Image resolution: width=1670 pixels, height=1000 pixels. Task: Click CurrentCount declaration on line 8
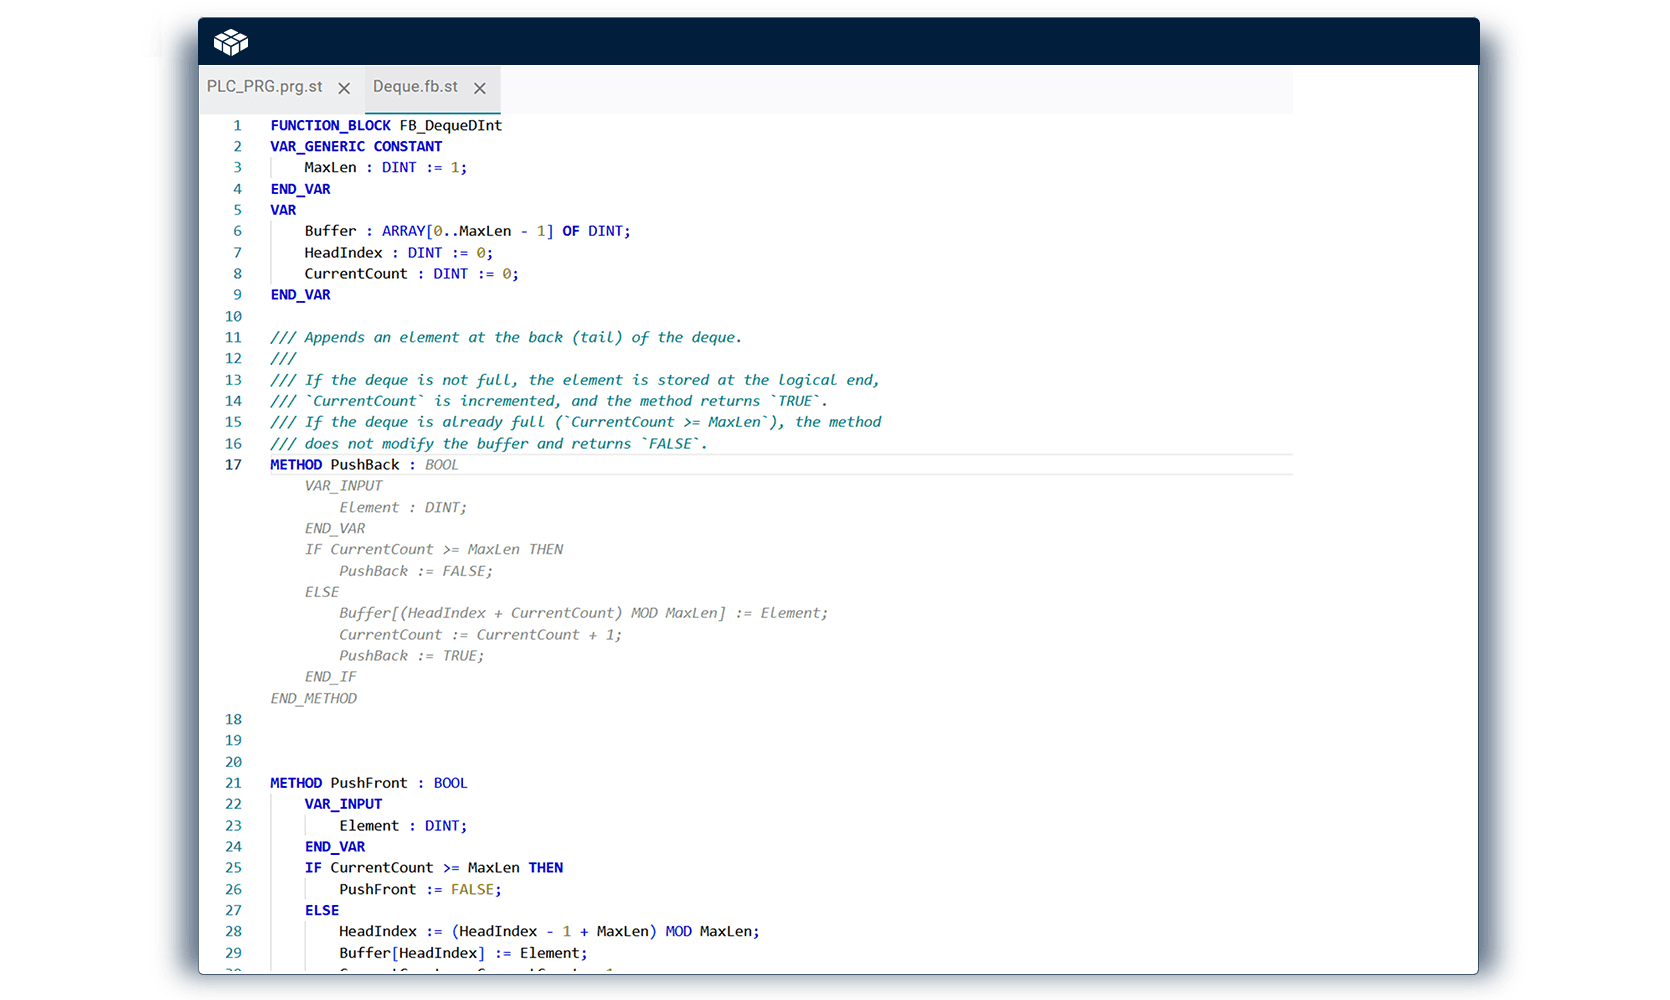click(356, 274)
